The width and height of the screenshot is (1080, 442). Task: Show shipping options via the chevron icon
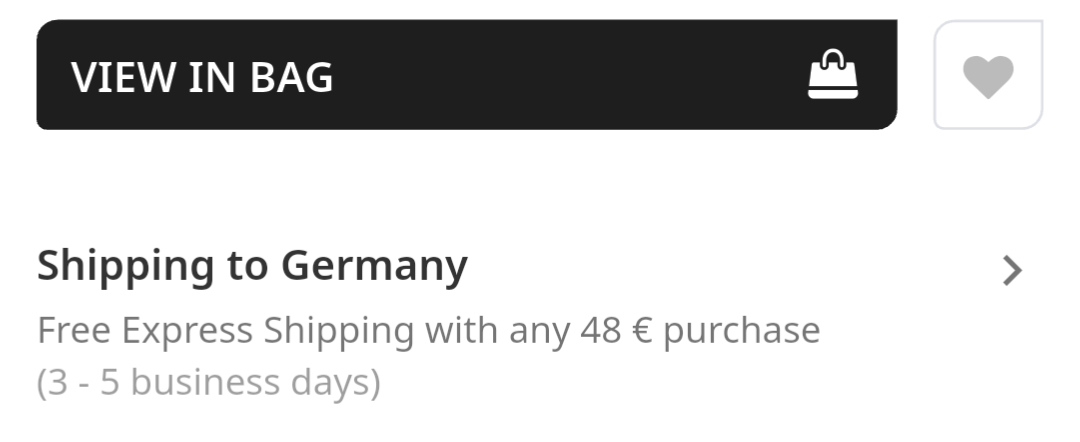click(x=1012, y=270)
